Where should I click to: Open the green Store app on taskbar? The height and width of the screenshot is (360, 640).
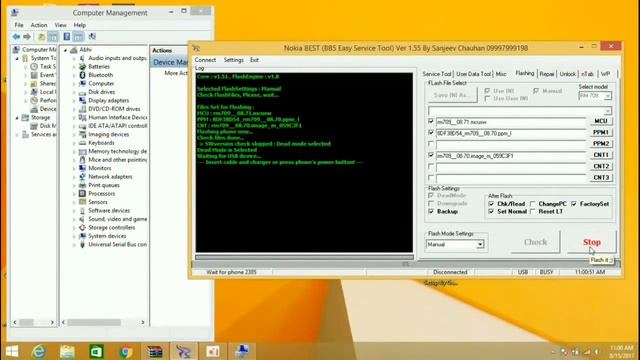96,351
